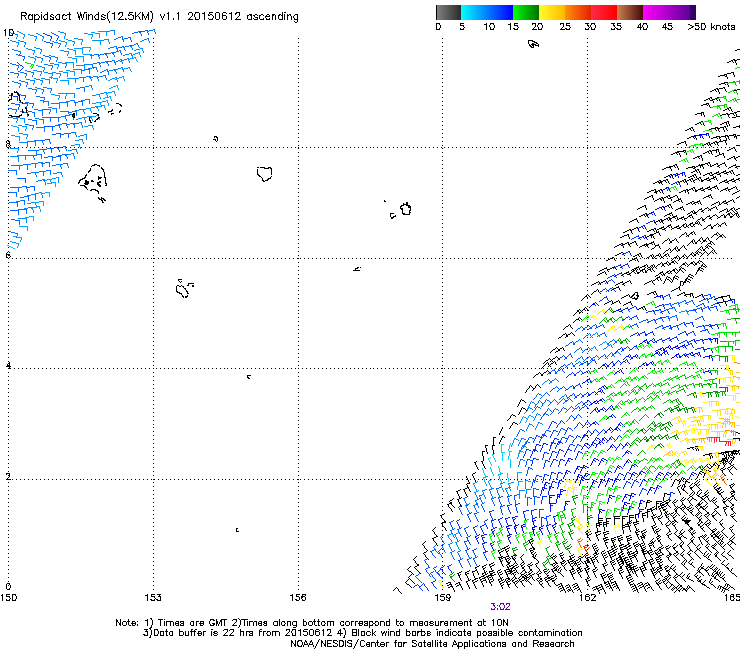Image resolution: width=740 pixels, height=650 pixels.
Task: Click the date text '20150612 ascending'
Action: tap(243, 17)
